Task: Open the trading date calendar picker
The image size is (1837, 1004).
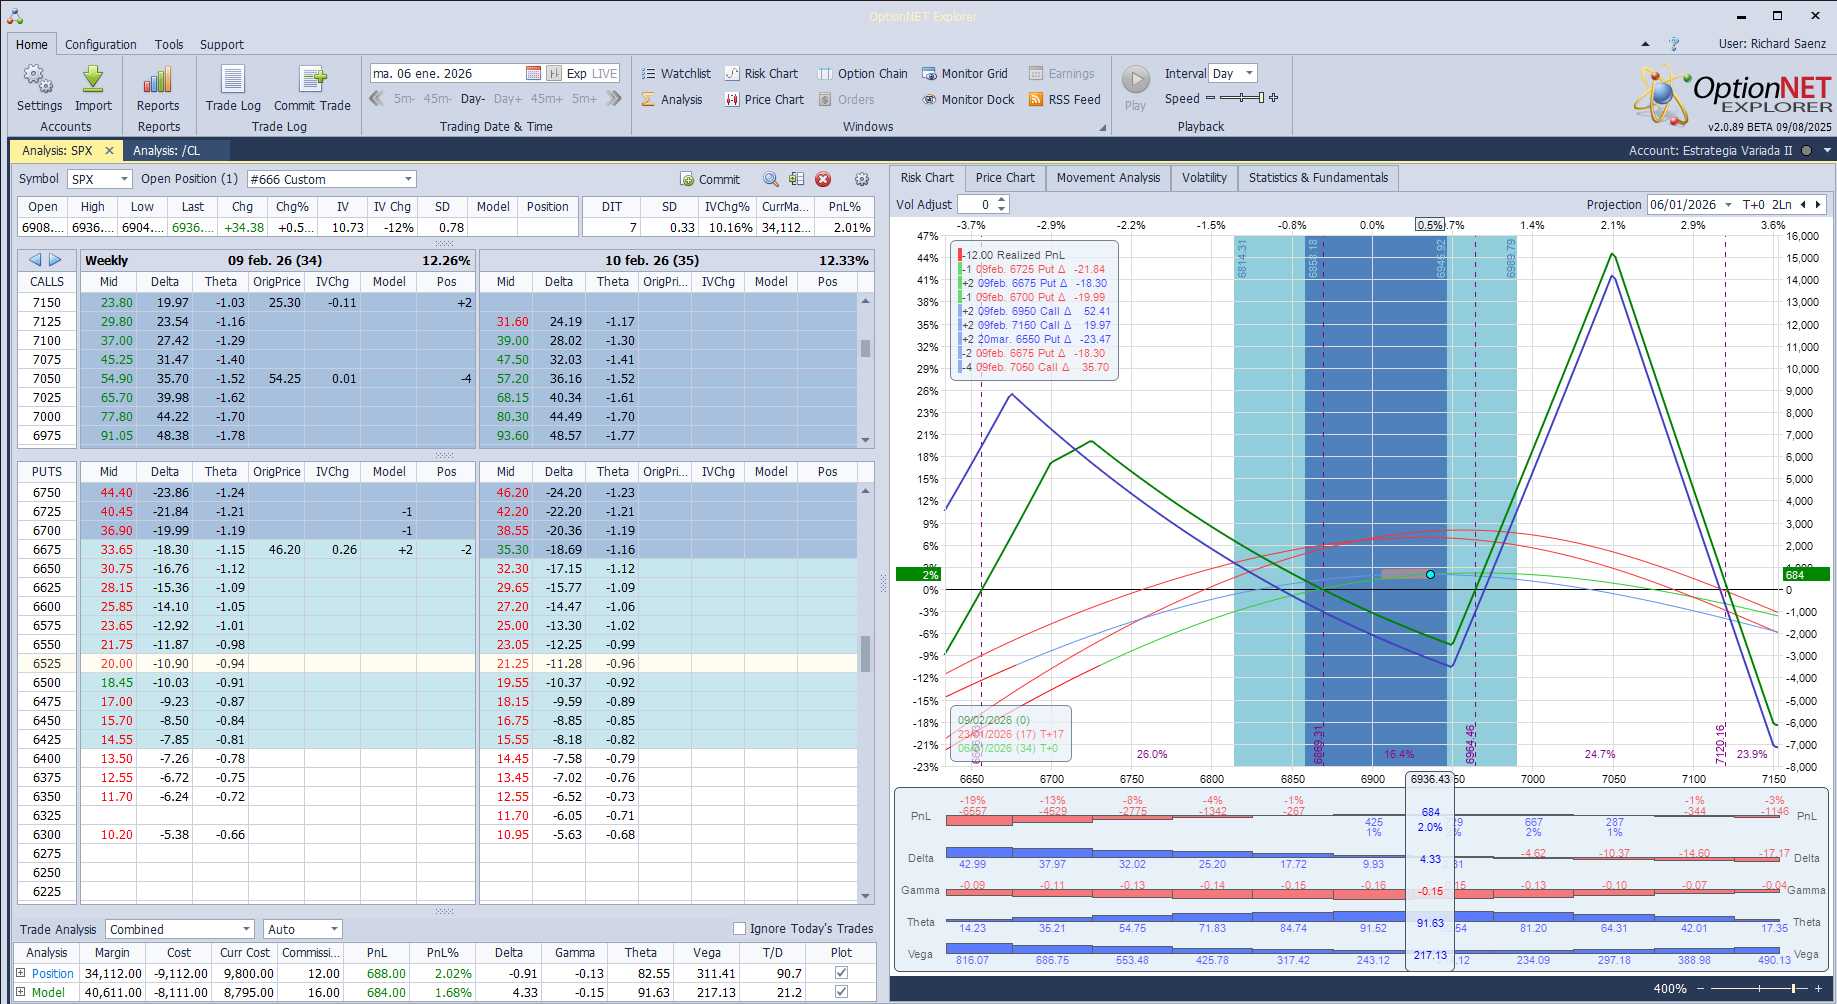Action: [533, 73]
